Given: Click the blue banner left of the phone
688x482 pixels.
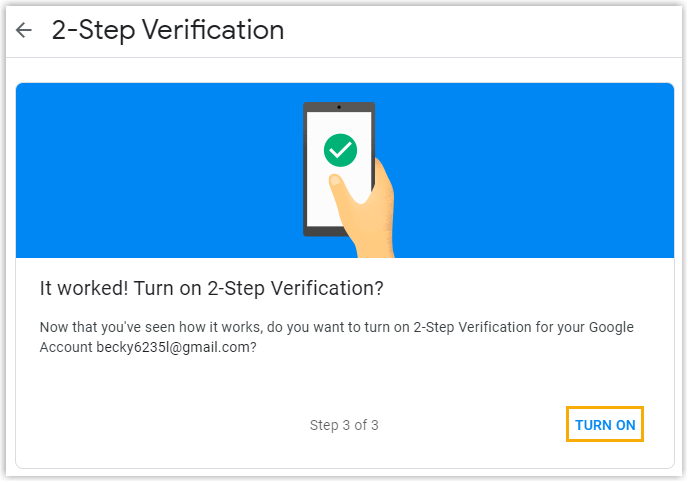Looking at the screenshot, I should pyautogui.click(x=150, y=170).
